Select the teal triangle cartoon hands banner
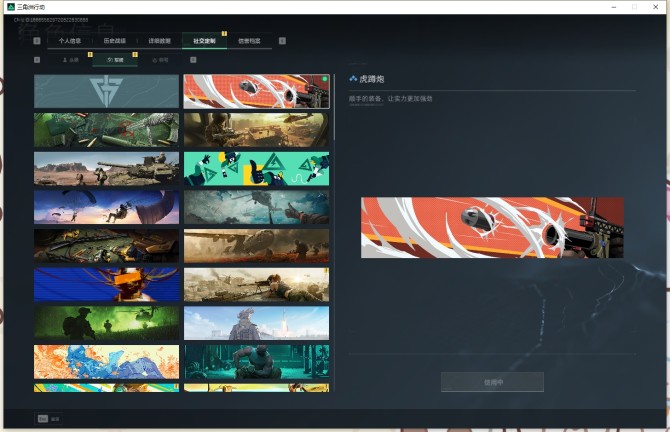670x432 pixels. pyautogui.click(x=256, y=168)
